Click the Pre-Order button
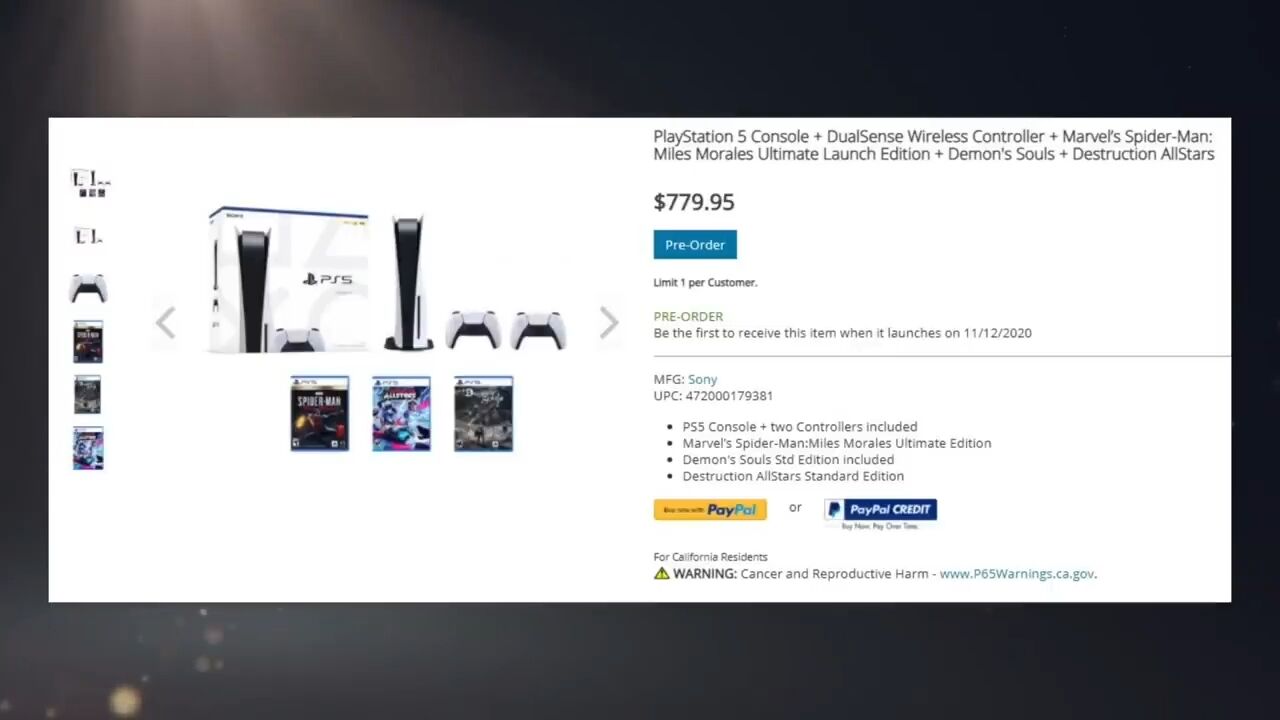The image size is (1280, 720). [x=695, y=245]
